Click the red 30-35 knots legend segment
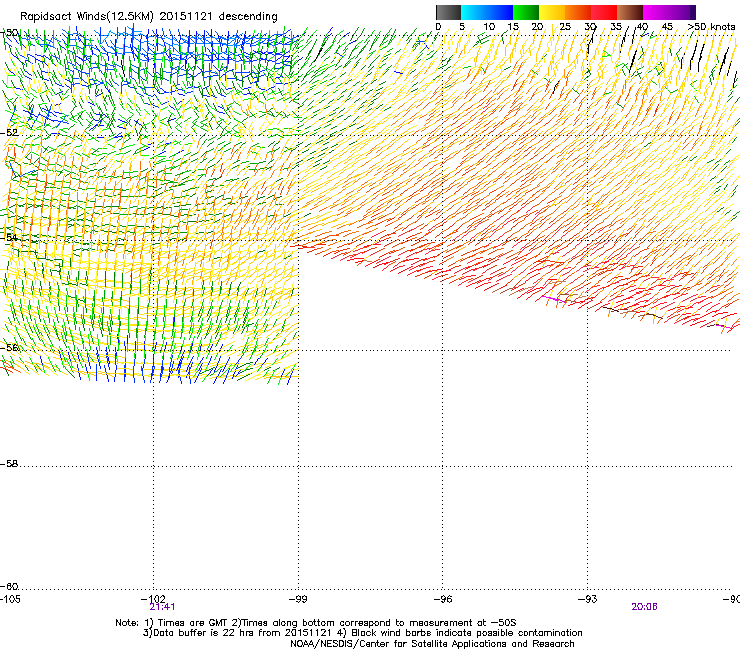 click(x=604, y=12)
